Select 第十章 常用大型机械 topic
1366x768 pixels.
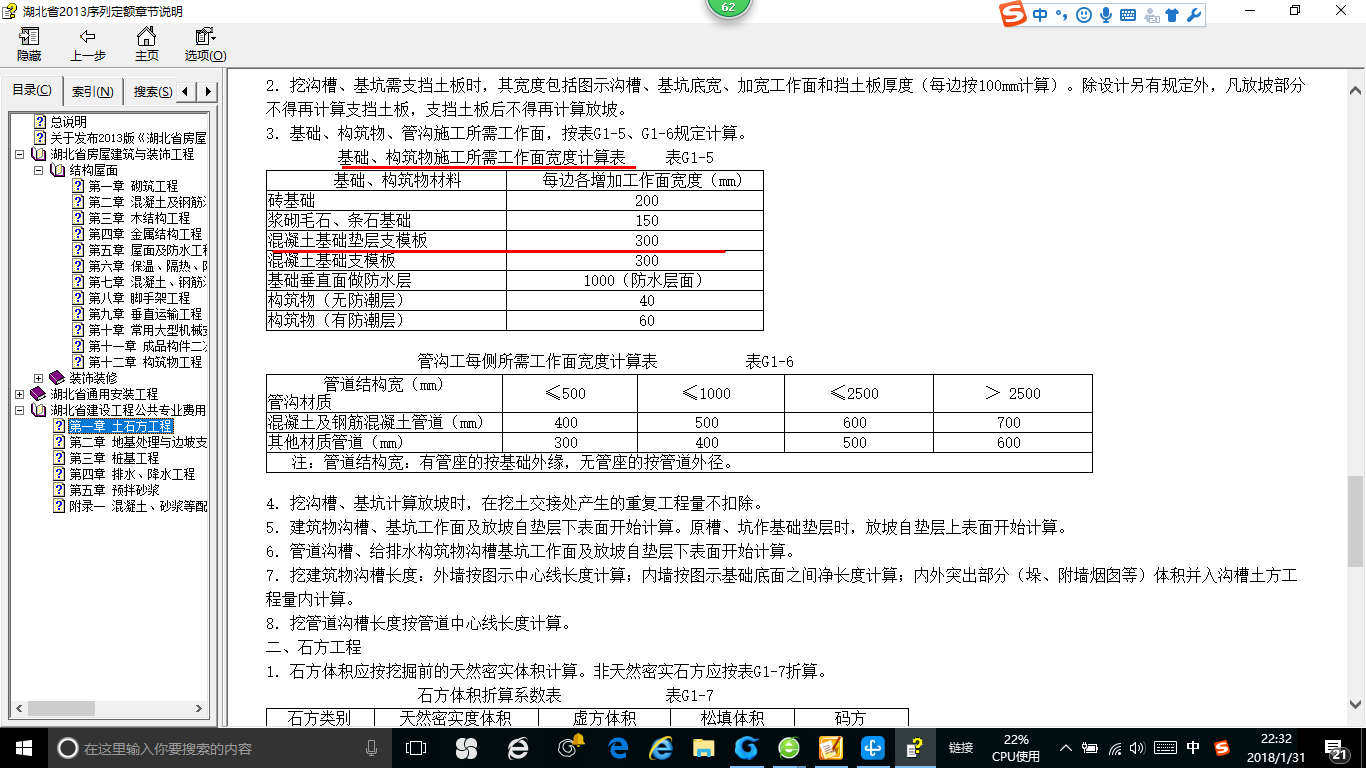pyautogui.click(x=147, y=330)
